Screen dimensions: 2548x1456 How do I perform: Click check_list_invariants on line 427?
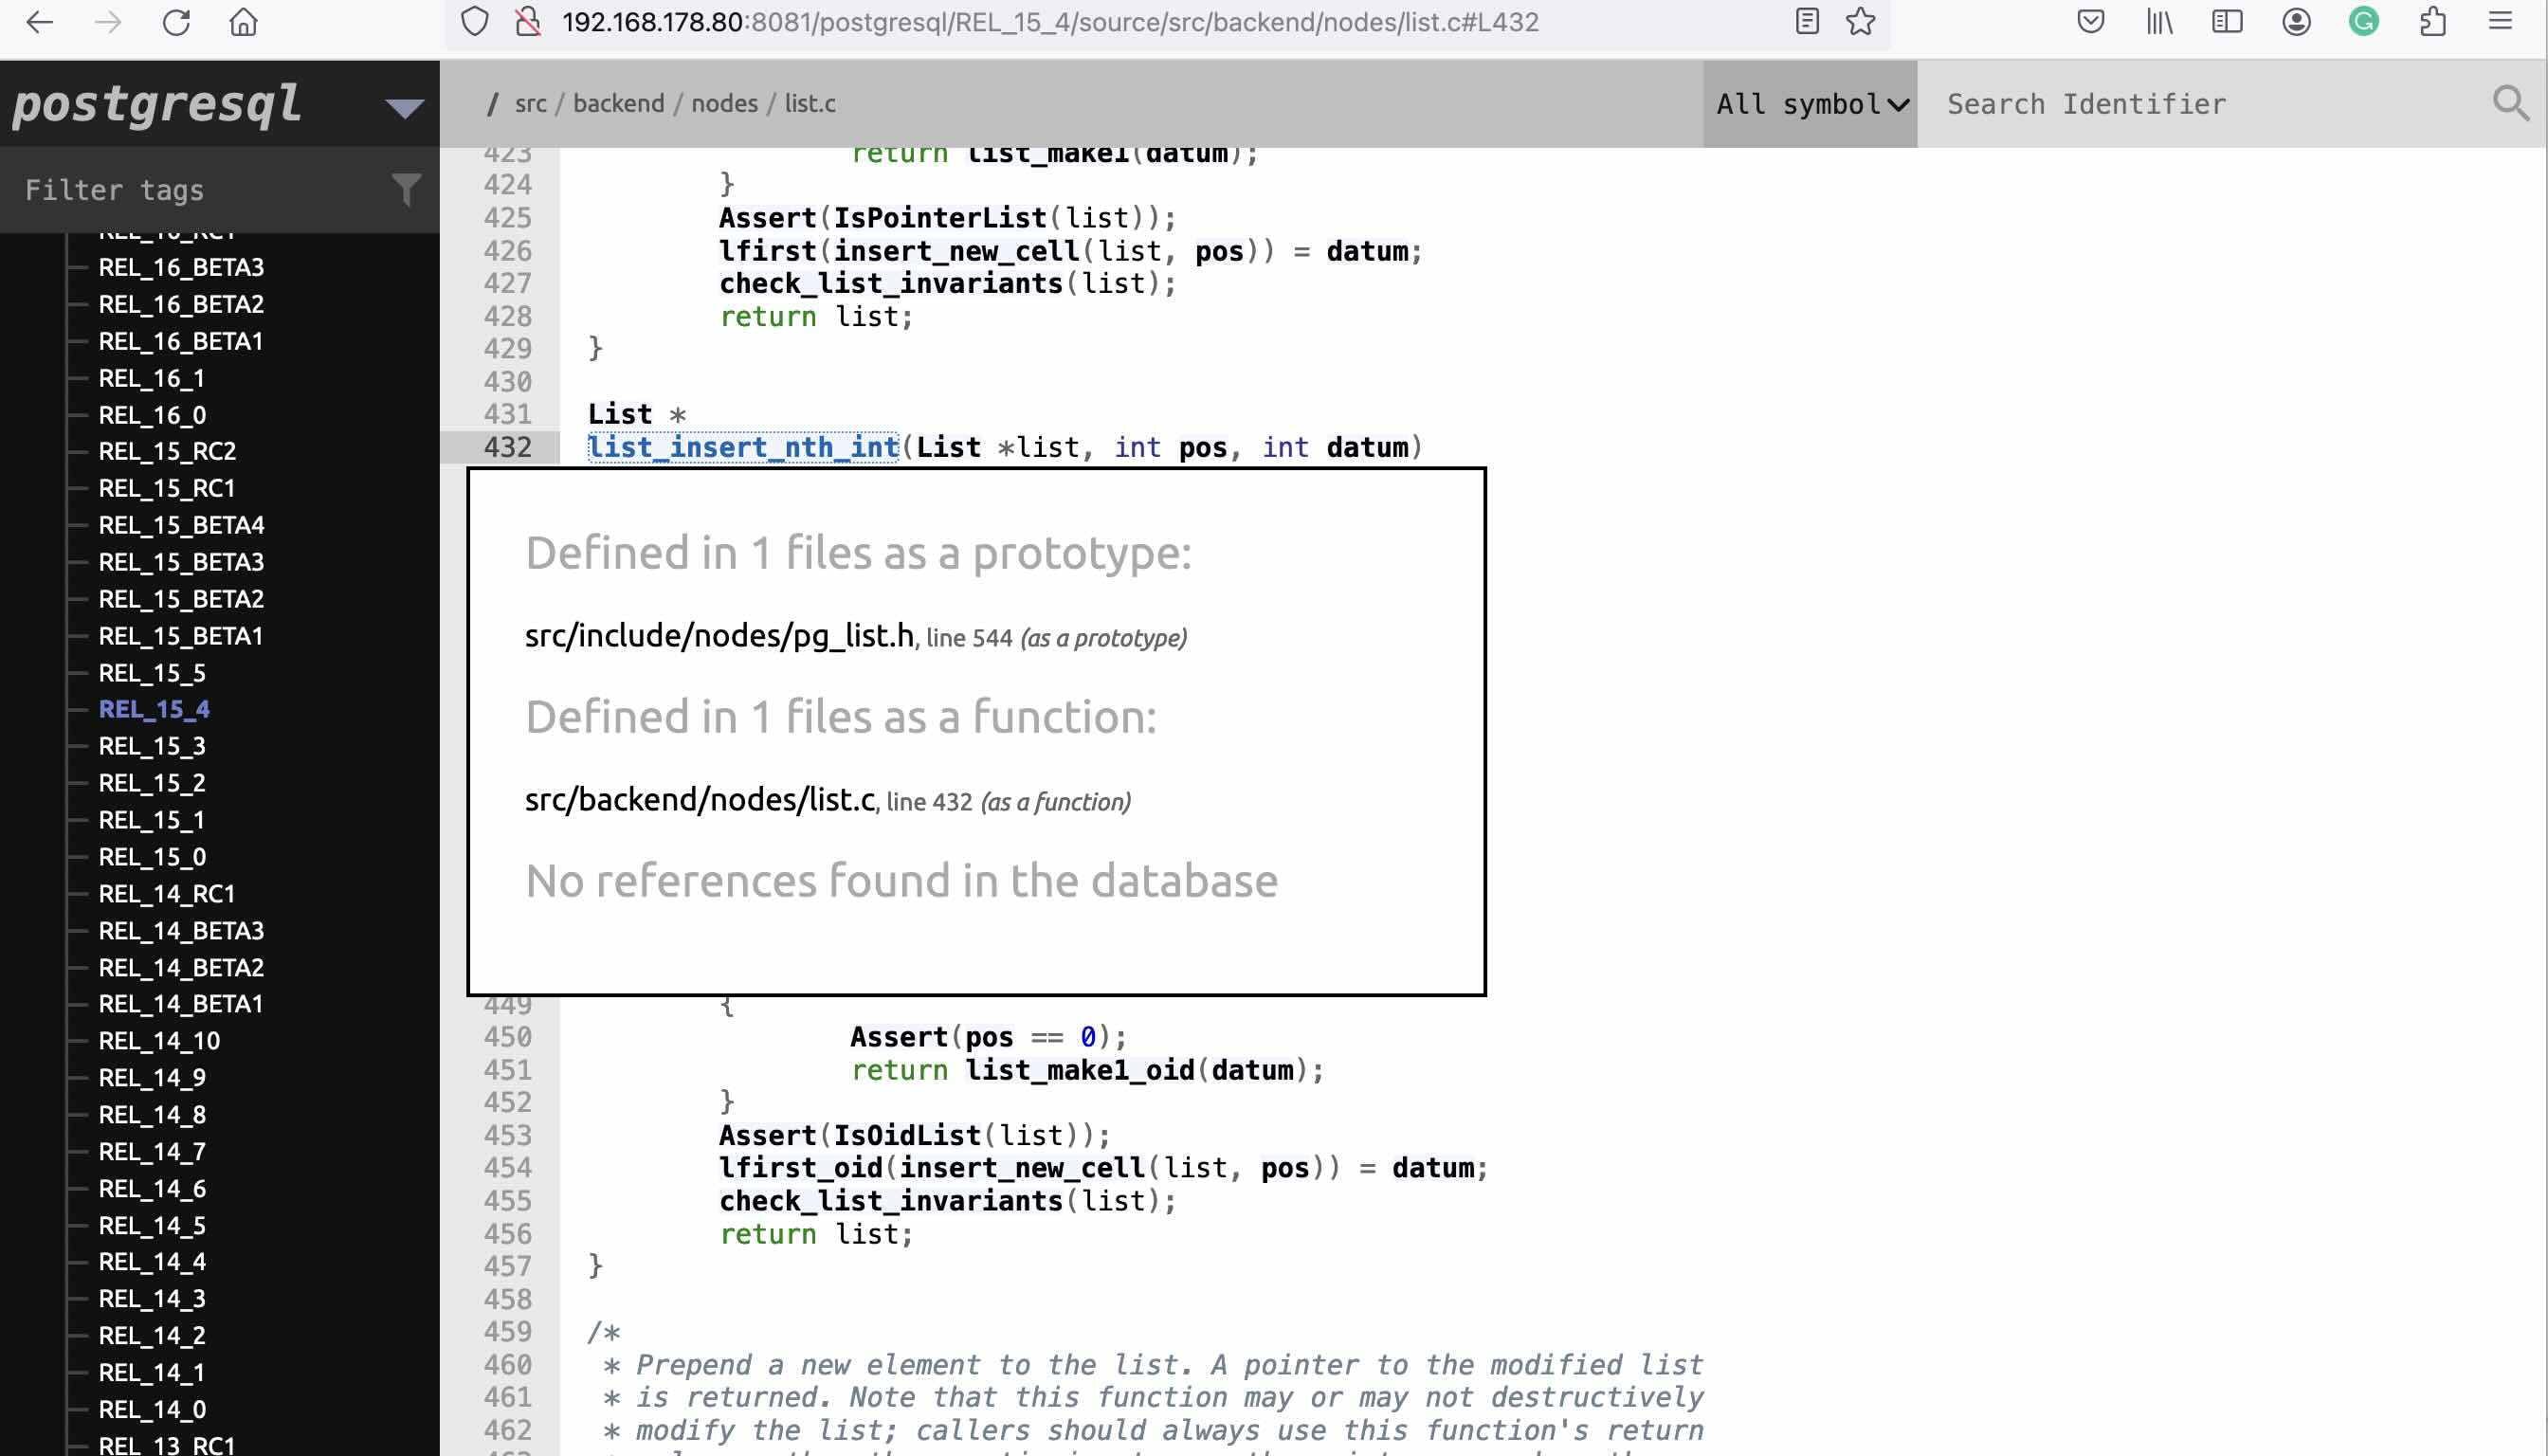pos(891,284)
